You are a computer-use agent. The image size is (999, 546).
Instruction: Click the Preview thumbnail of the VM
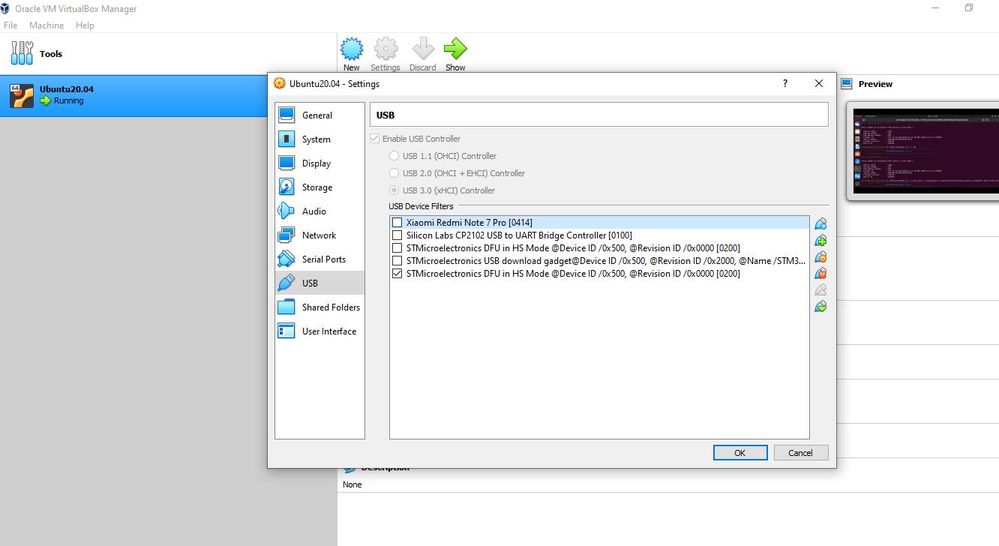[x=925, y=153]
